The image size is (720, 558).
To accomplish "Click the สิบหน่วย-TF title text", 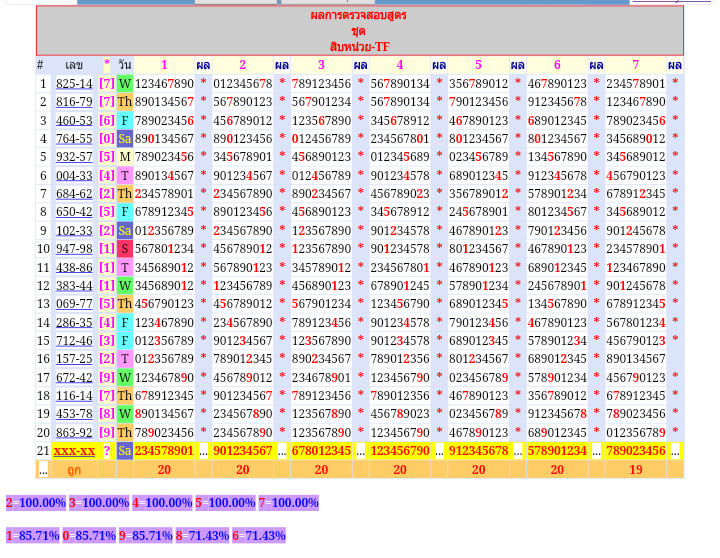I will (360, 47).
